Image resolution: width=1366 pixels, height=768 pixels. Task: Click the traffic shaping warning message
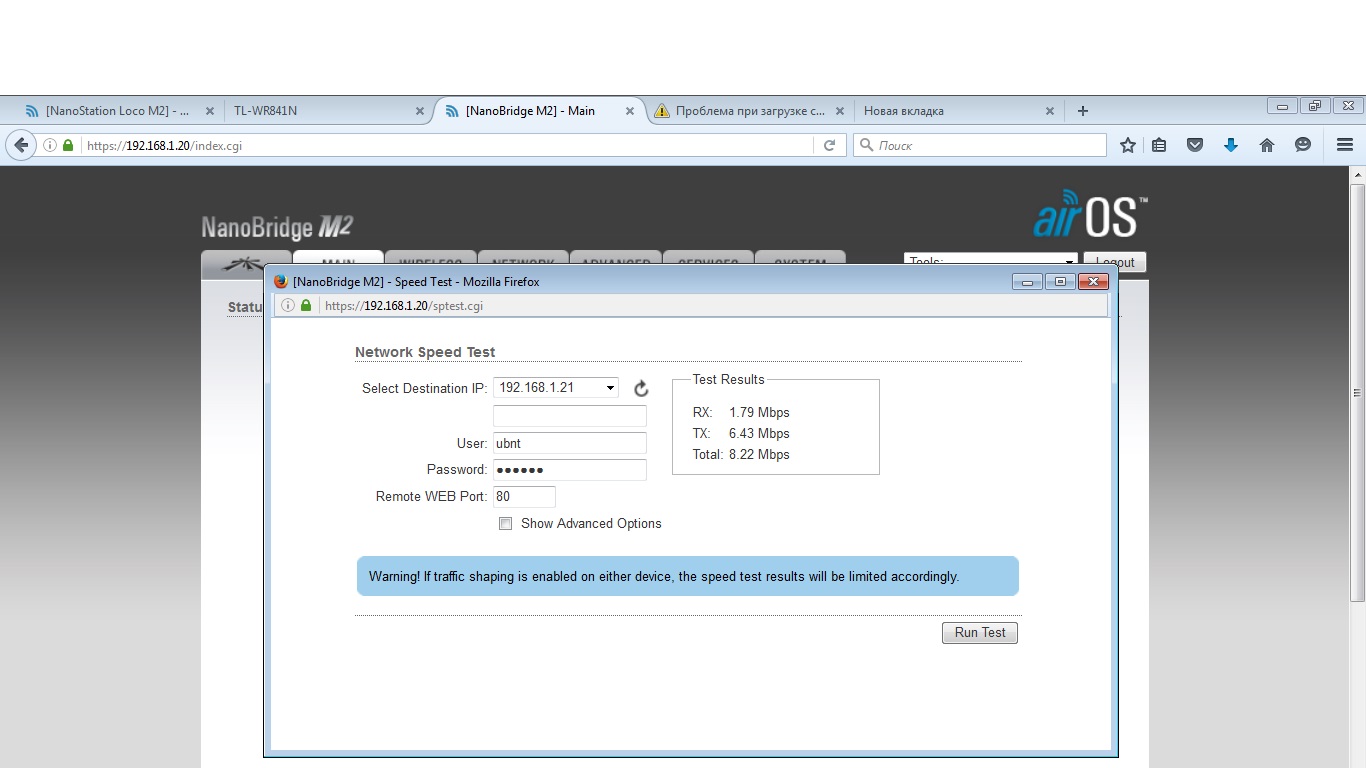pyautogui.click(x=688, y=576)
